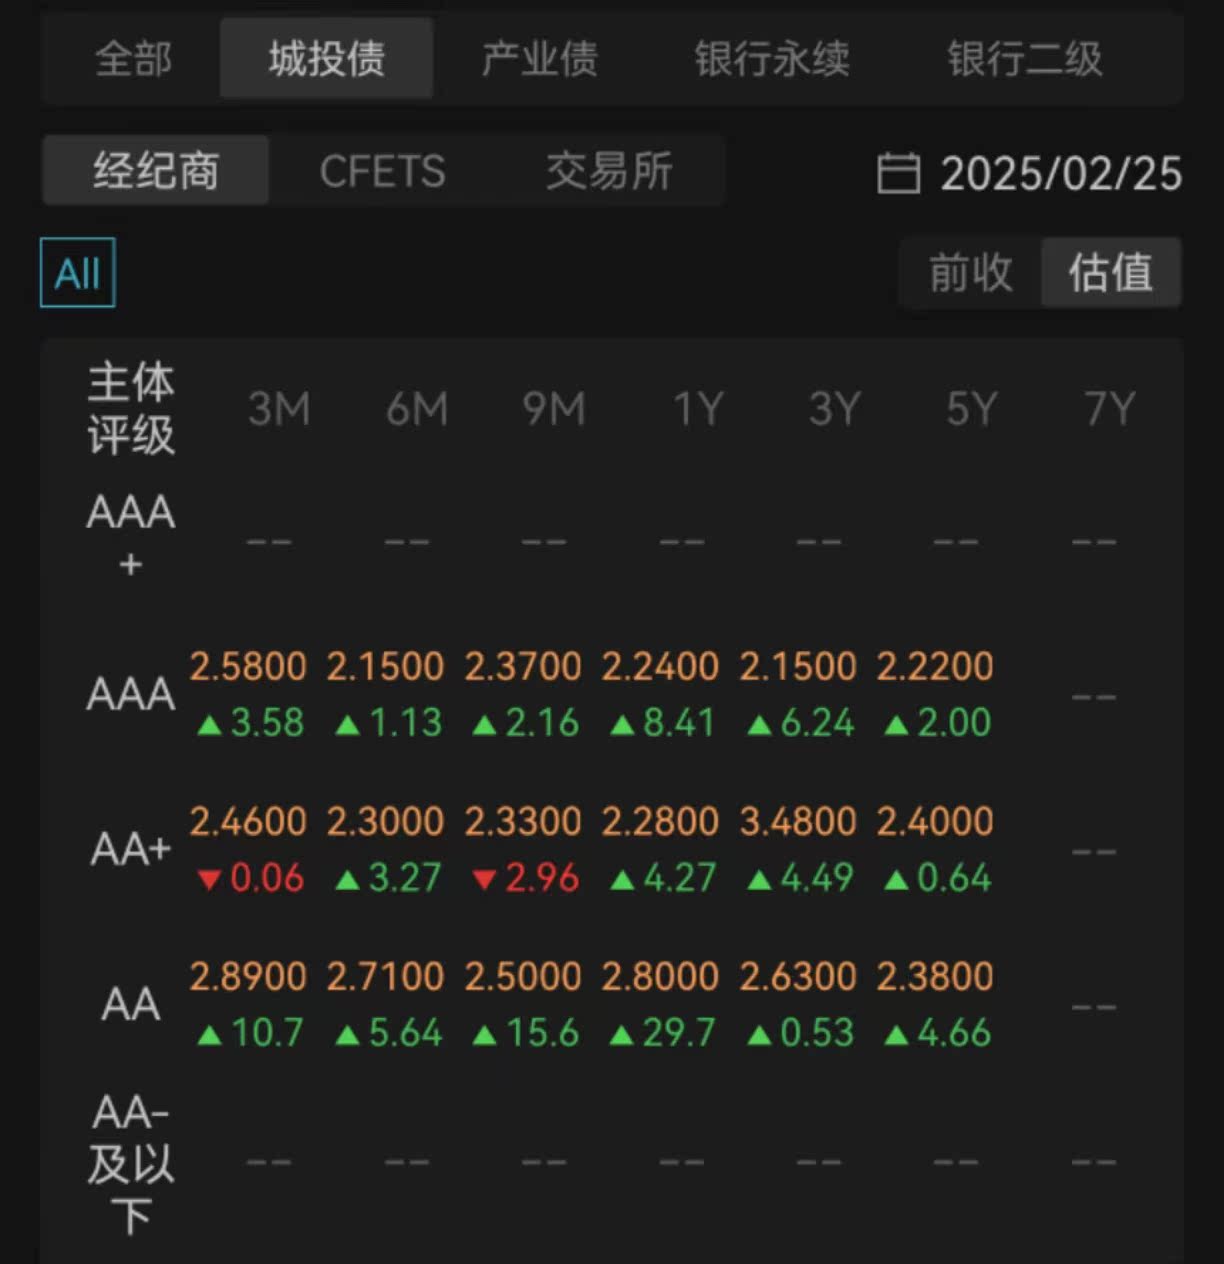This screenshot has height=1264, width=1224.
Task: Click the 5Y column header
Action: click(972, 409)
